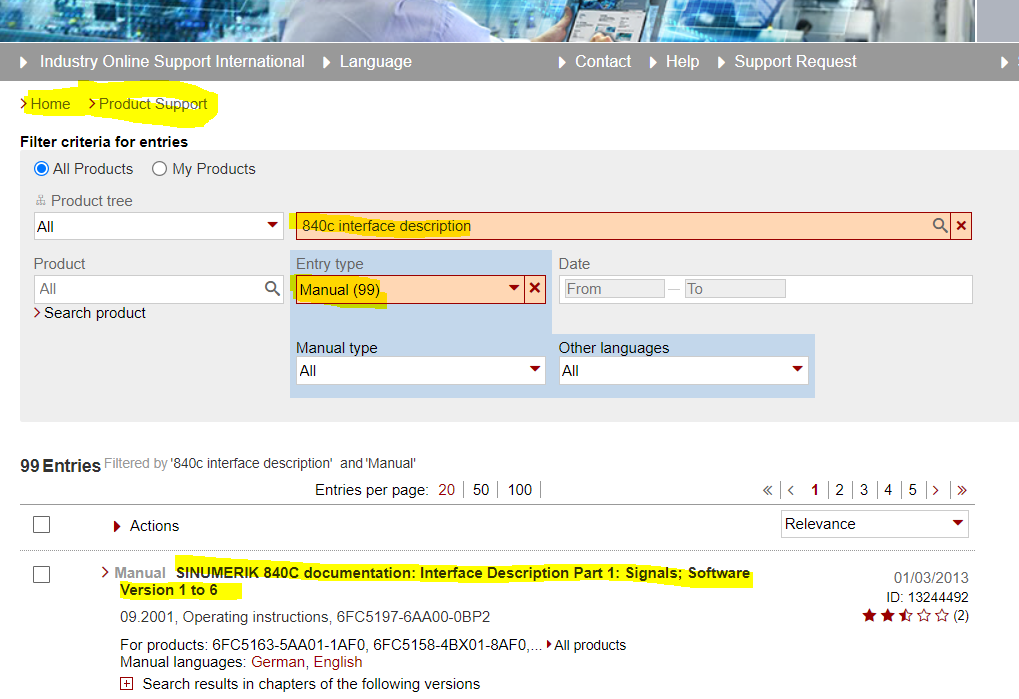Open the Entry type 'Manual (99)' dropdown
This screenshot has height=699, width=1019.
coord(410,289)
